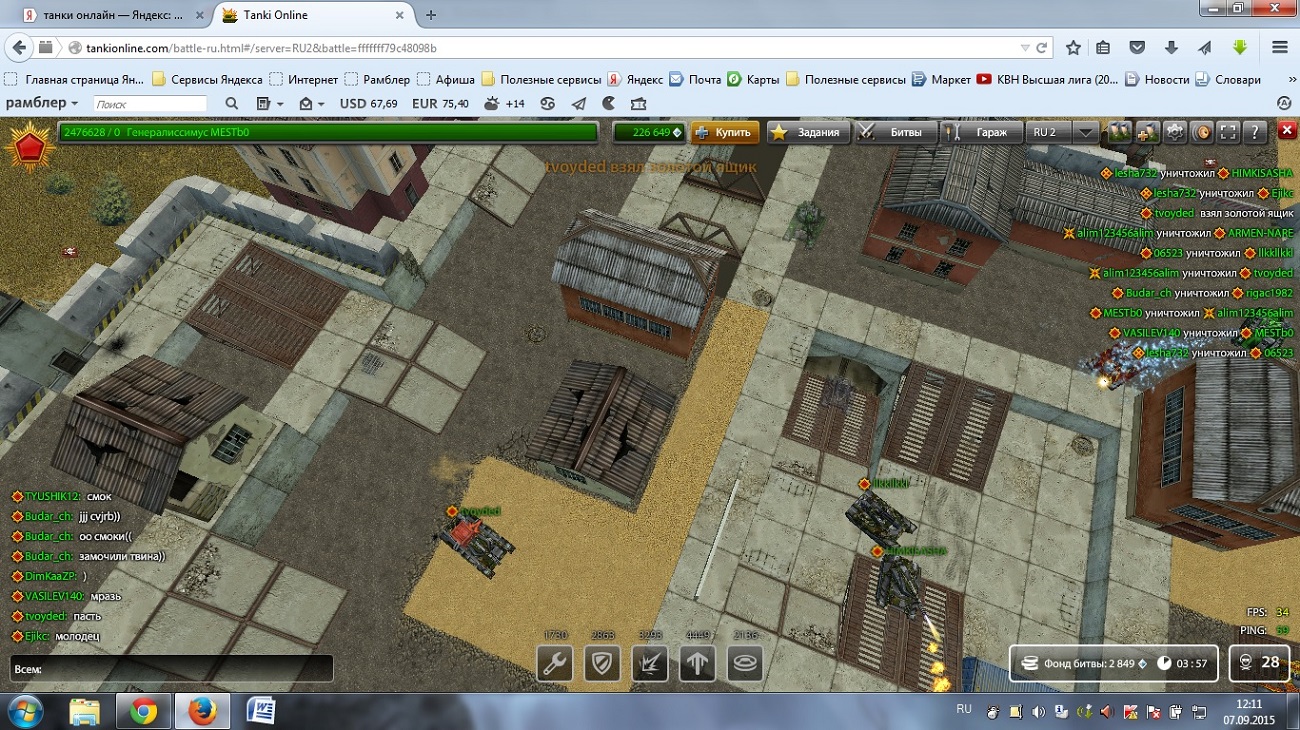Viewport: 1300px width, 730px height.
Task: Activate the double damage supply
Action: pyautogui.click(x=650, y=662)
